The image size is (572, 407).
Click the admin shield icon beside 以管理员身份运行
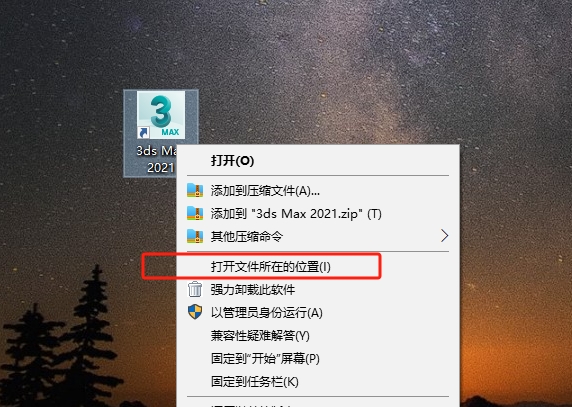point(195,312)
